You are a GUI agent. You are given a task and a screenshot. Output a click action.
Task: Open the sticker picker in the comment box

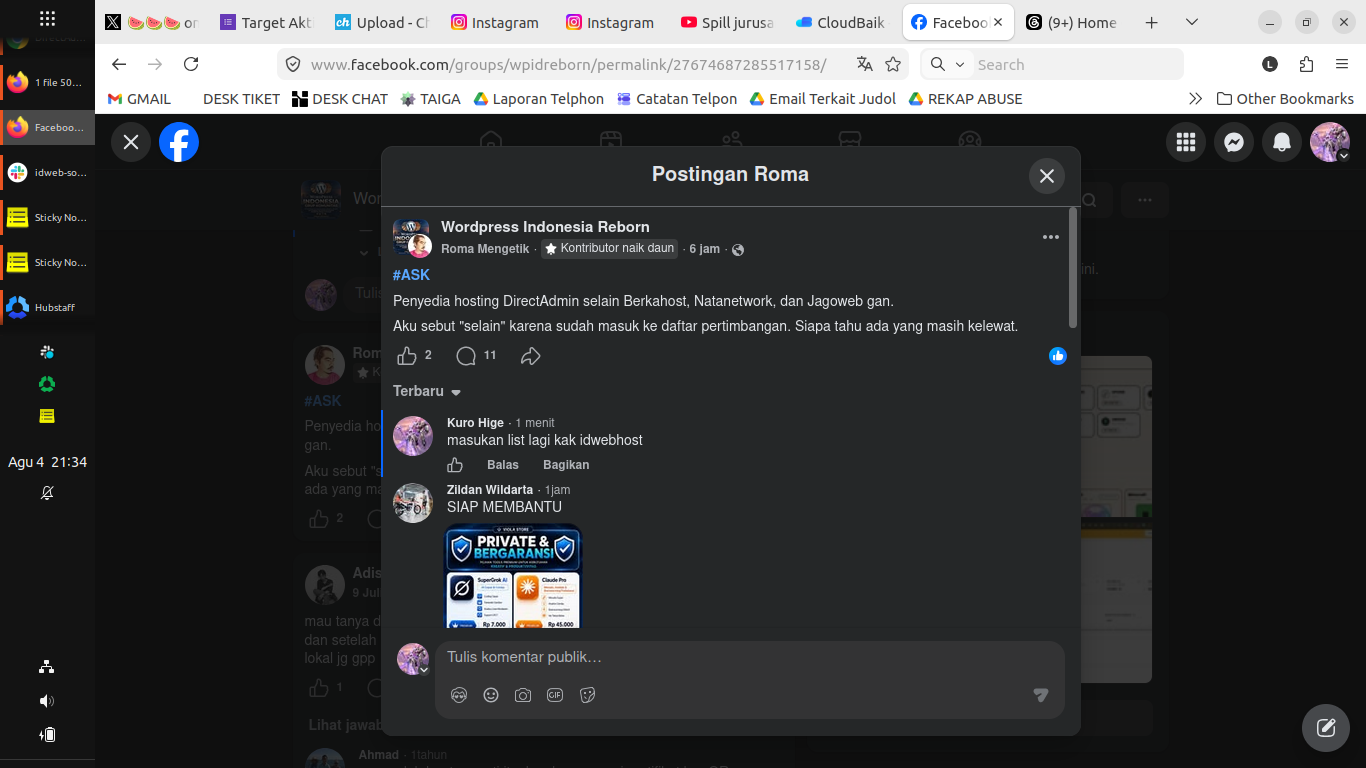pos(587,695)
